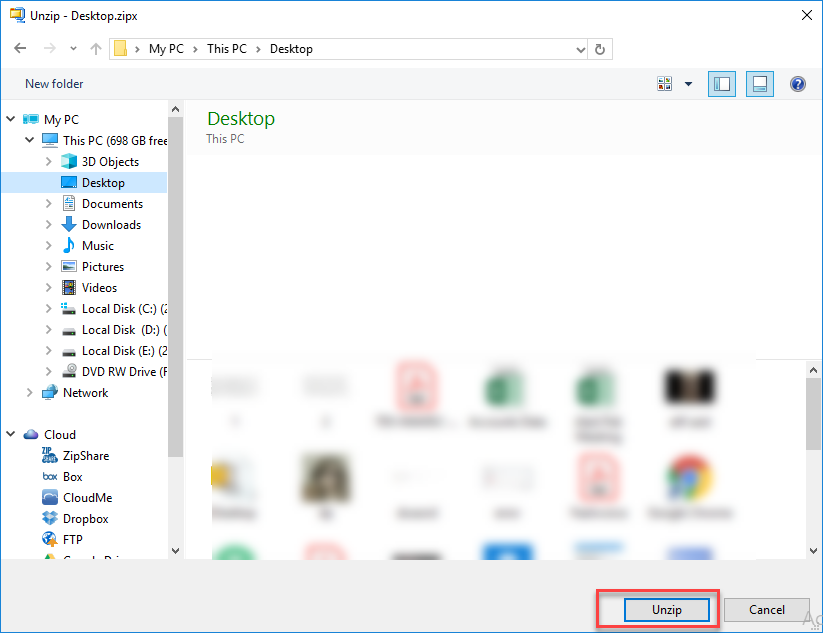Viewport: 823px width, 633px height.
Task: Go forward with the Forward arrow
Action: [49, 48]
